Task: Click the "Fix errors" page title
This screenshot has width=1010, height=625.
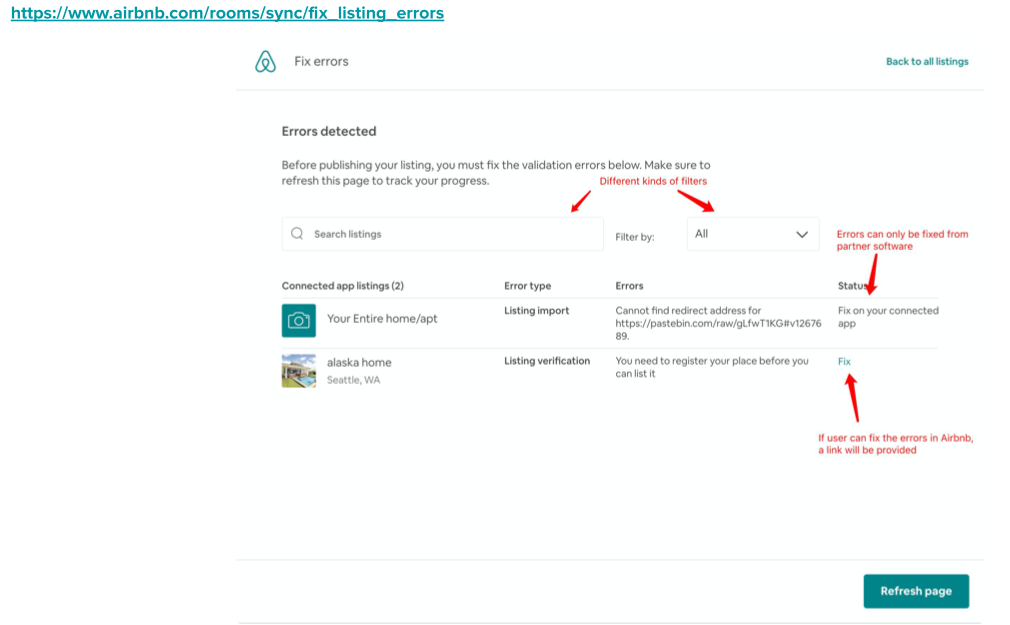Action: pyautogui.click(x=321, y=62)
